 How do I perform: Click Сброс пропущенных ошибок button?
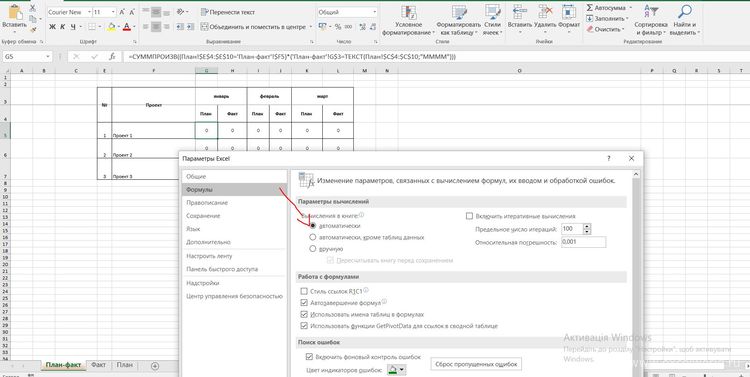[x=476, y=364]
